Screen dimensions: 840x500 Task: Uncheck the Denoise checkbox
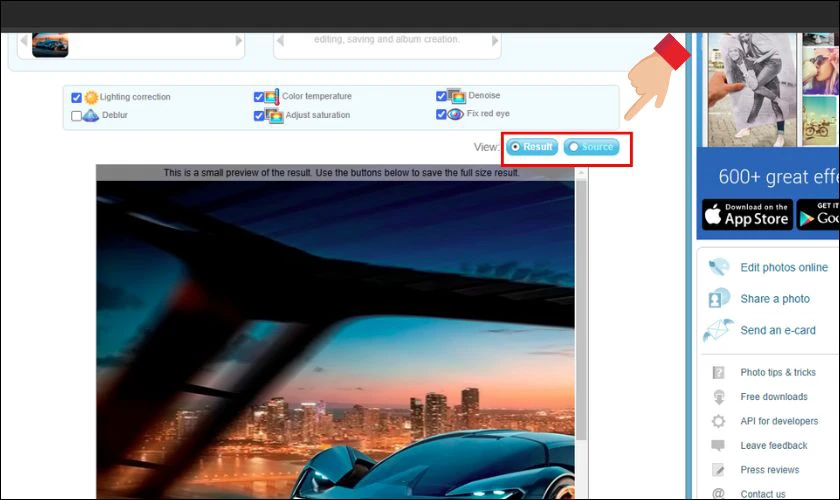(x=441, y=96)
